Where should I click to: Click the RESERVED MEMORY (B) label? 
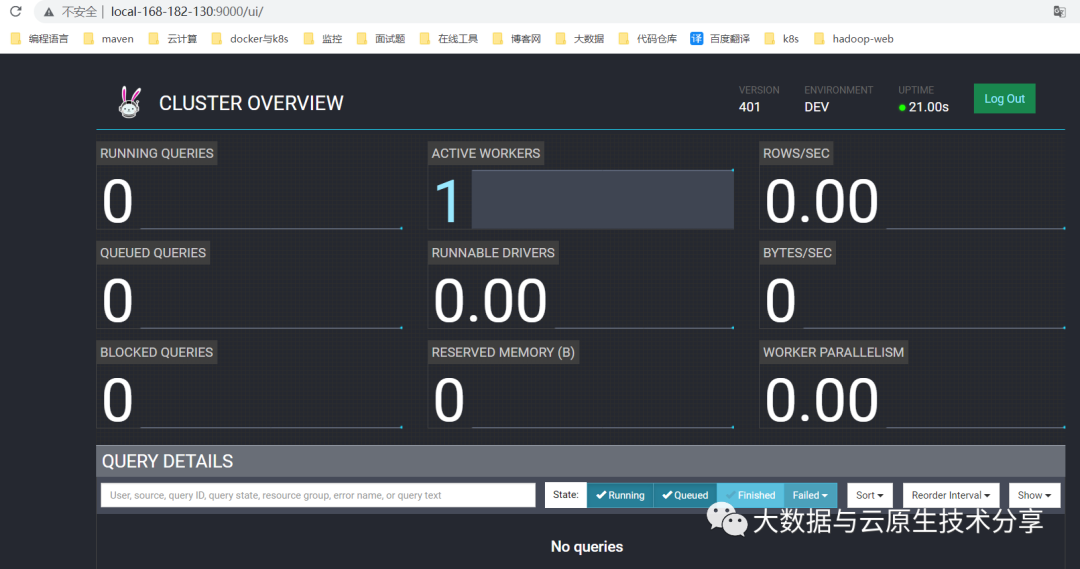pos(503,352)
